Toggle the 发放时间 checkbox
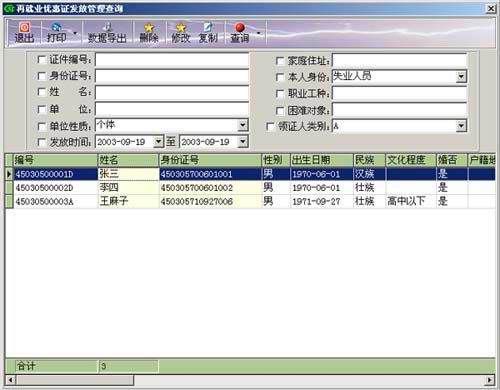 pos(42,142)
